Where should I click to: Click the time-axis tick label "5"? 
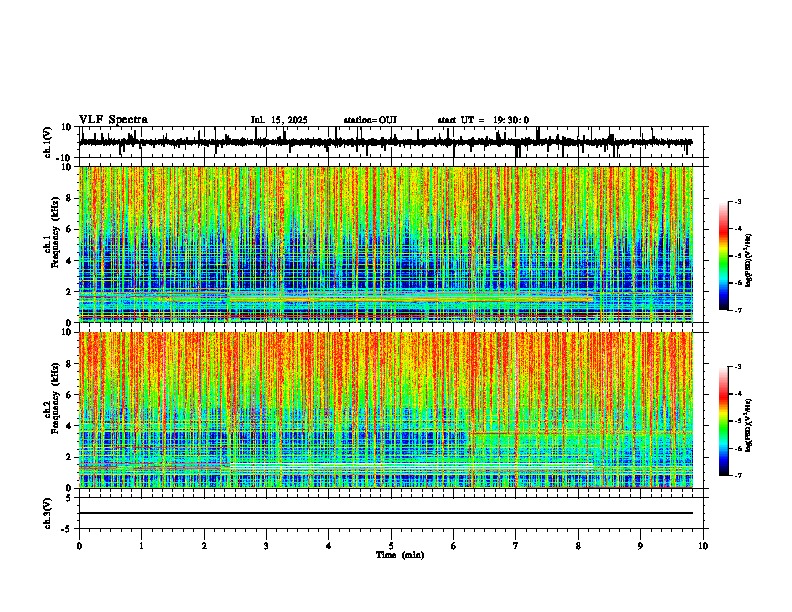point(391,546)
